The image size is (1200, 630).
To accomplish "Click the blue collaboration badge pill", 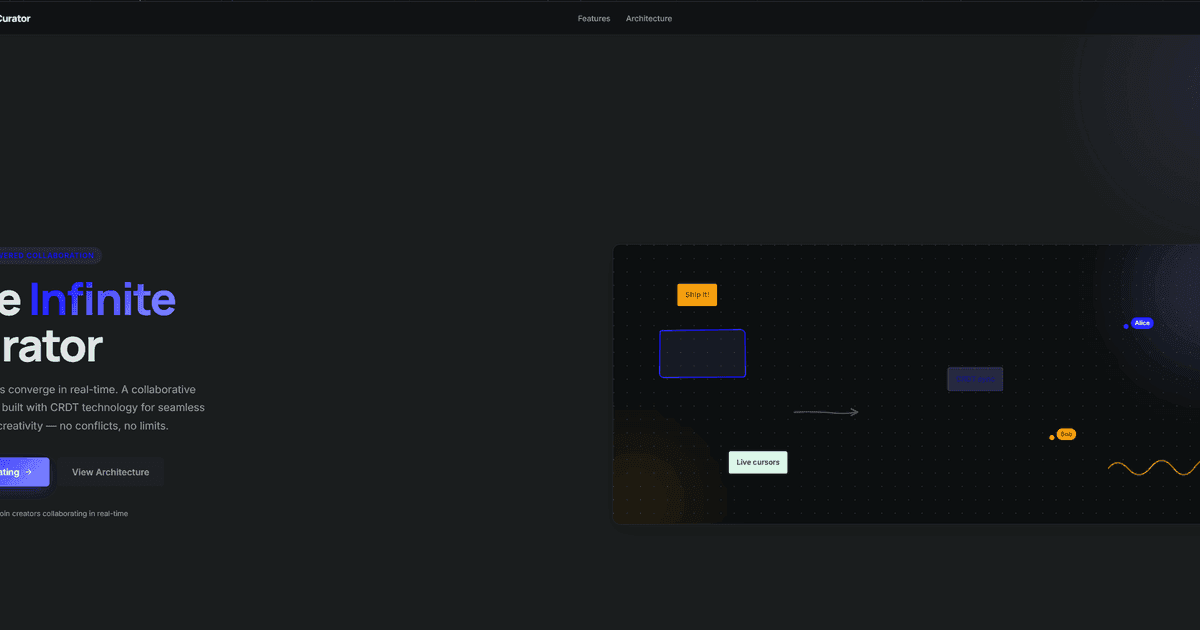I will pos(50,256).
